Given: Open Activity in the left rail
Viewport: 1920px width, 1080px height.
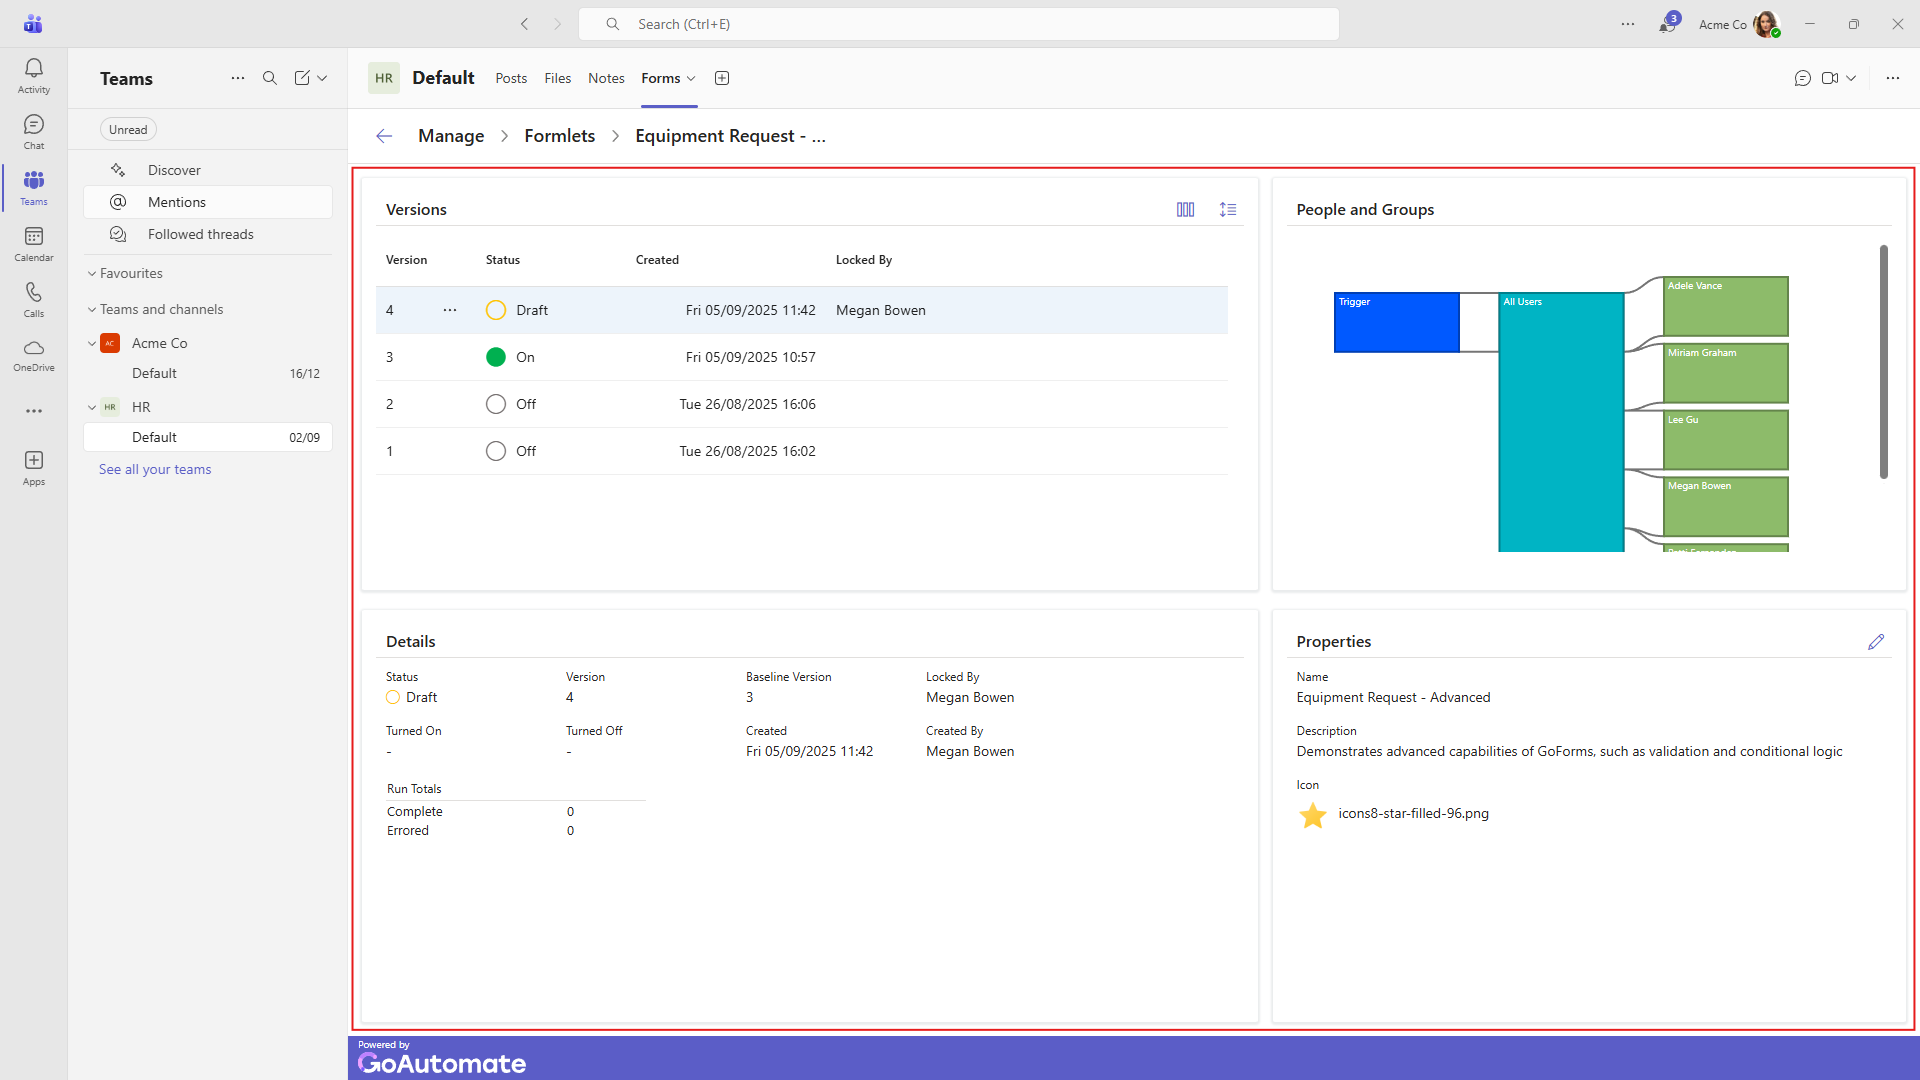Looking at the screenshot, I should point(33,76).
